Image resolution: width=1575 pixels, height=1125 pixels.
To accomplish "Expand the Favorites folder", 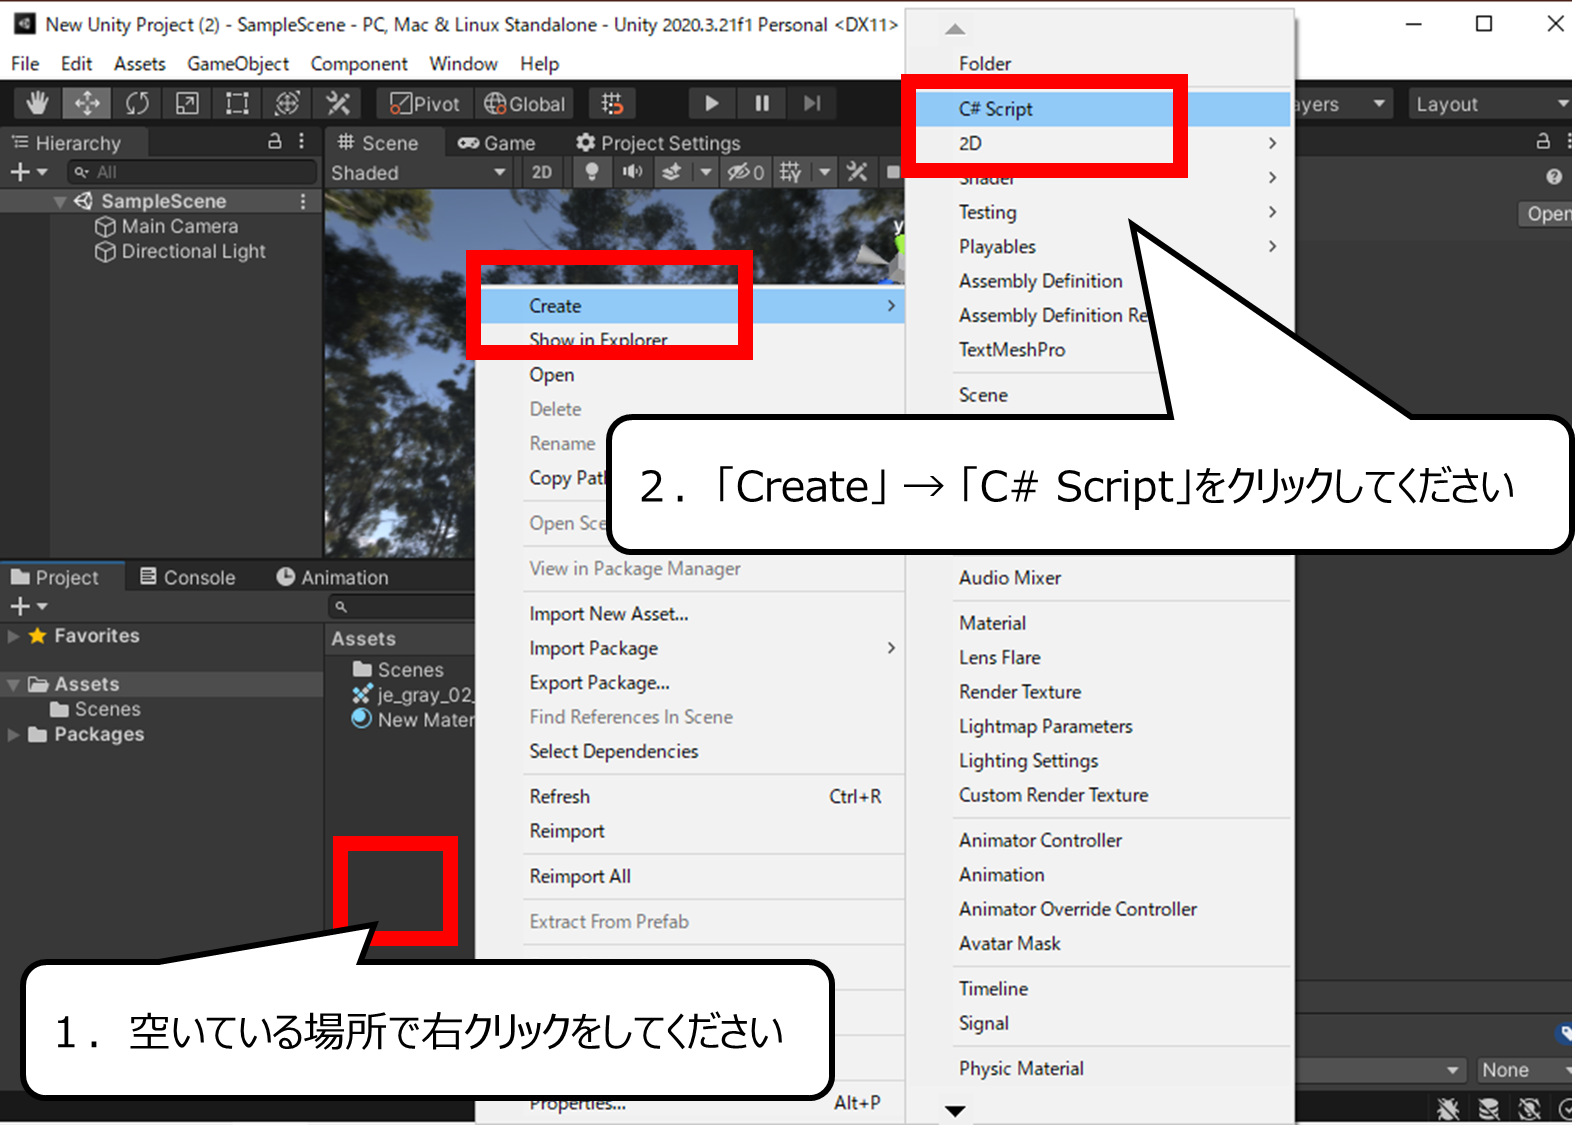I will (x=14, y=636).
